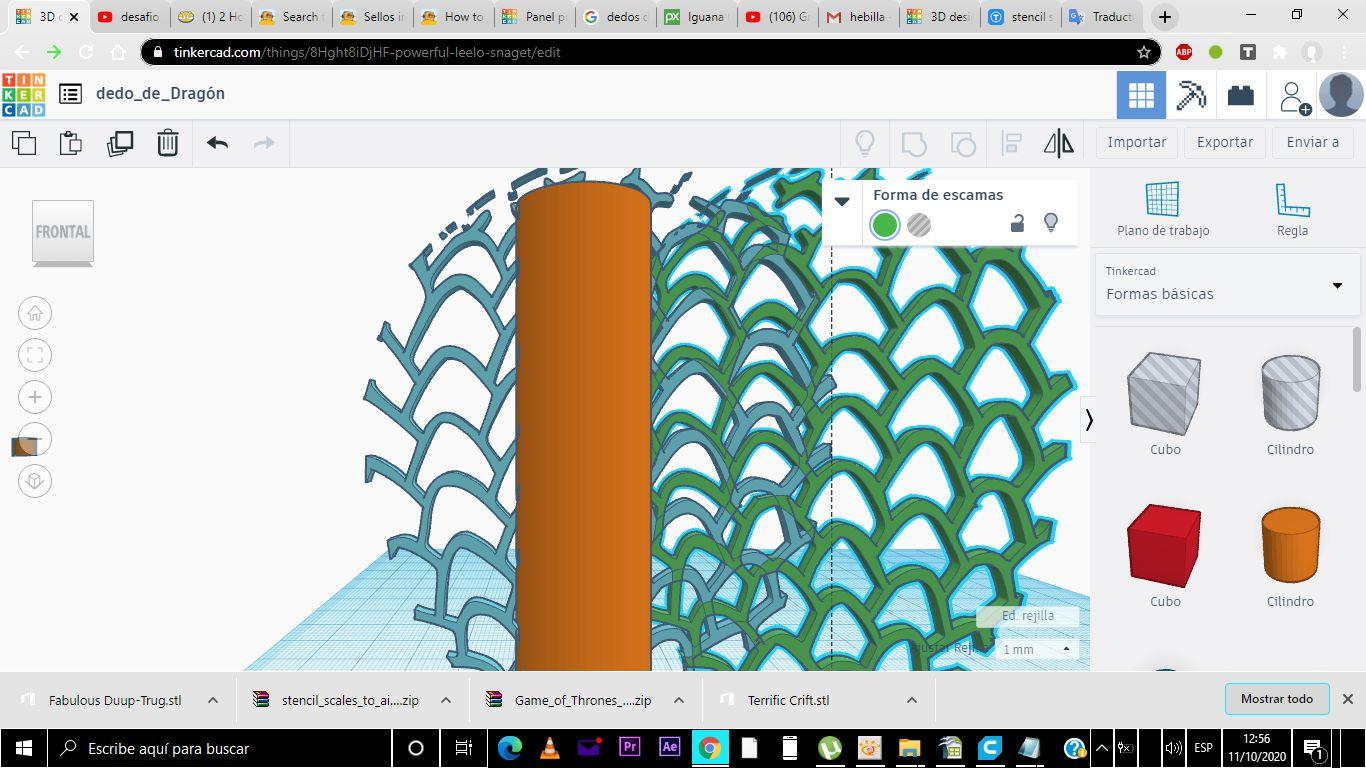
Task: Open options for stencil_scales_to_ai zip download
Action: pyautogui.click(x=446, y=700)
